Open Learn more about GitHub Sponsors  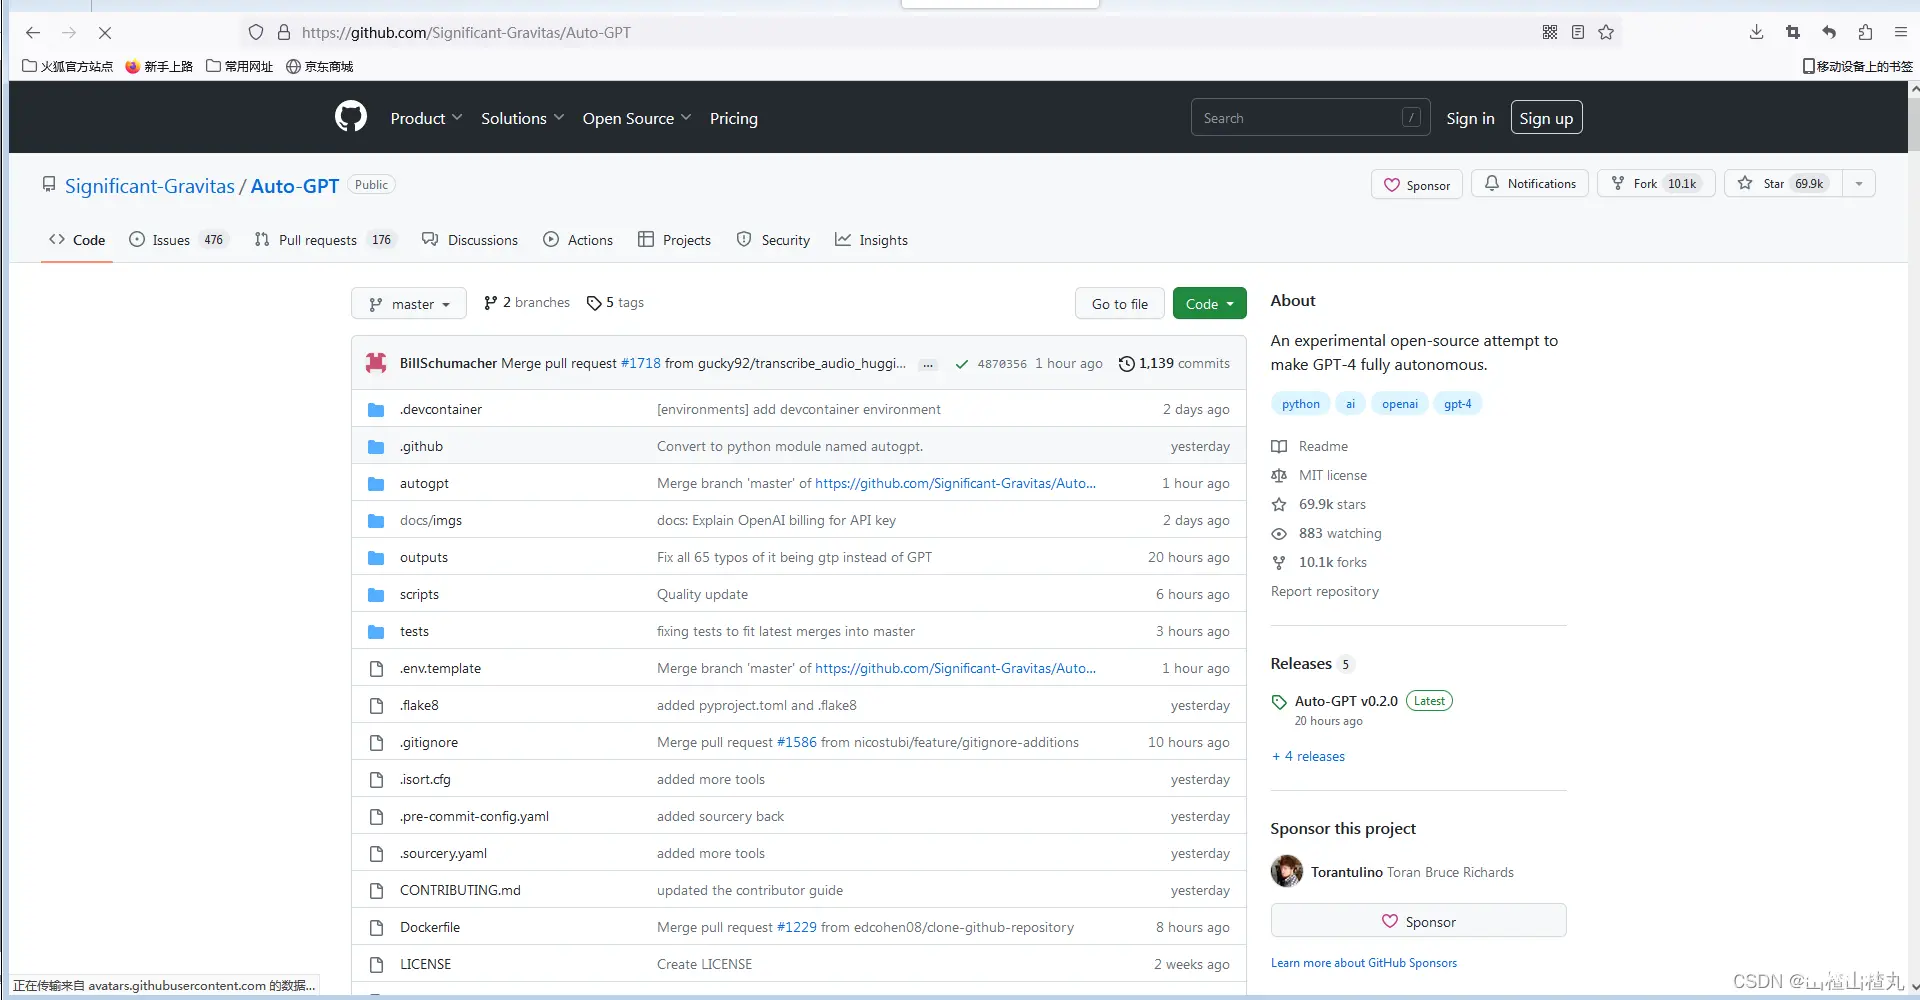(1364, 963)
